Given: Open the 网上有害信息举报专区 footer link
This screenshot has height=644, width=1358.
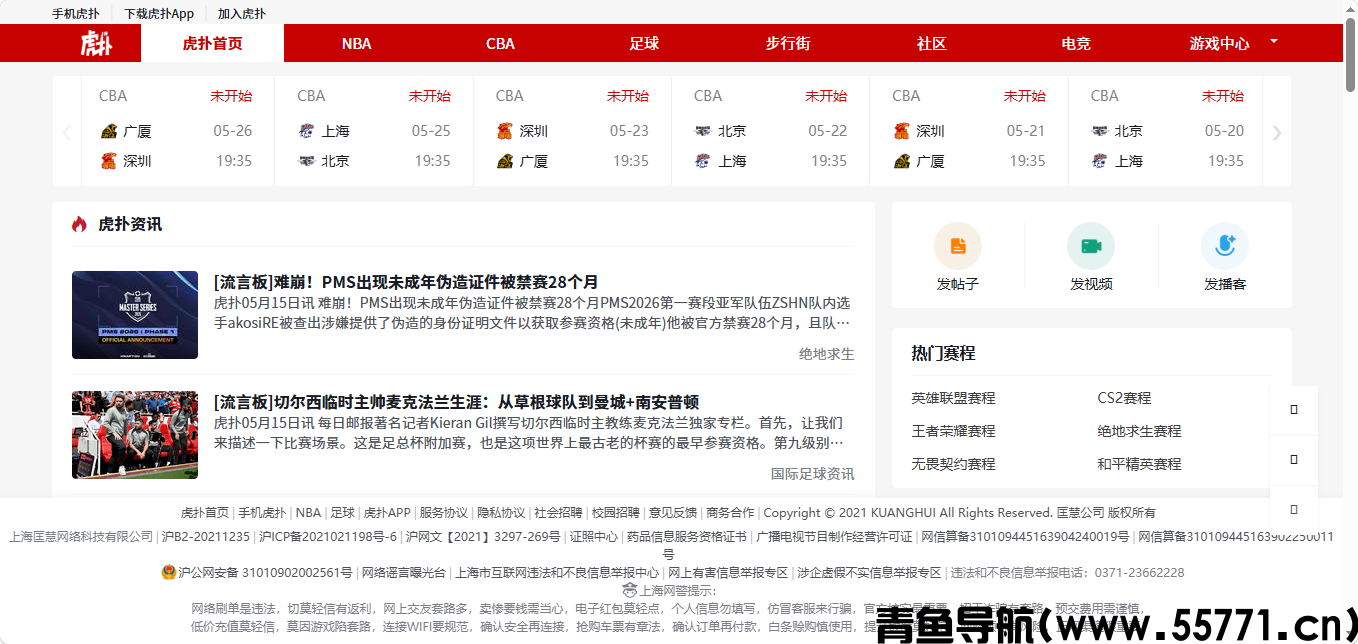Looking at the screenshot, I should [x=728, y=573].
